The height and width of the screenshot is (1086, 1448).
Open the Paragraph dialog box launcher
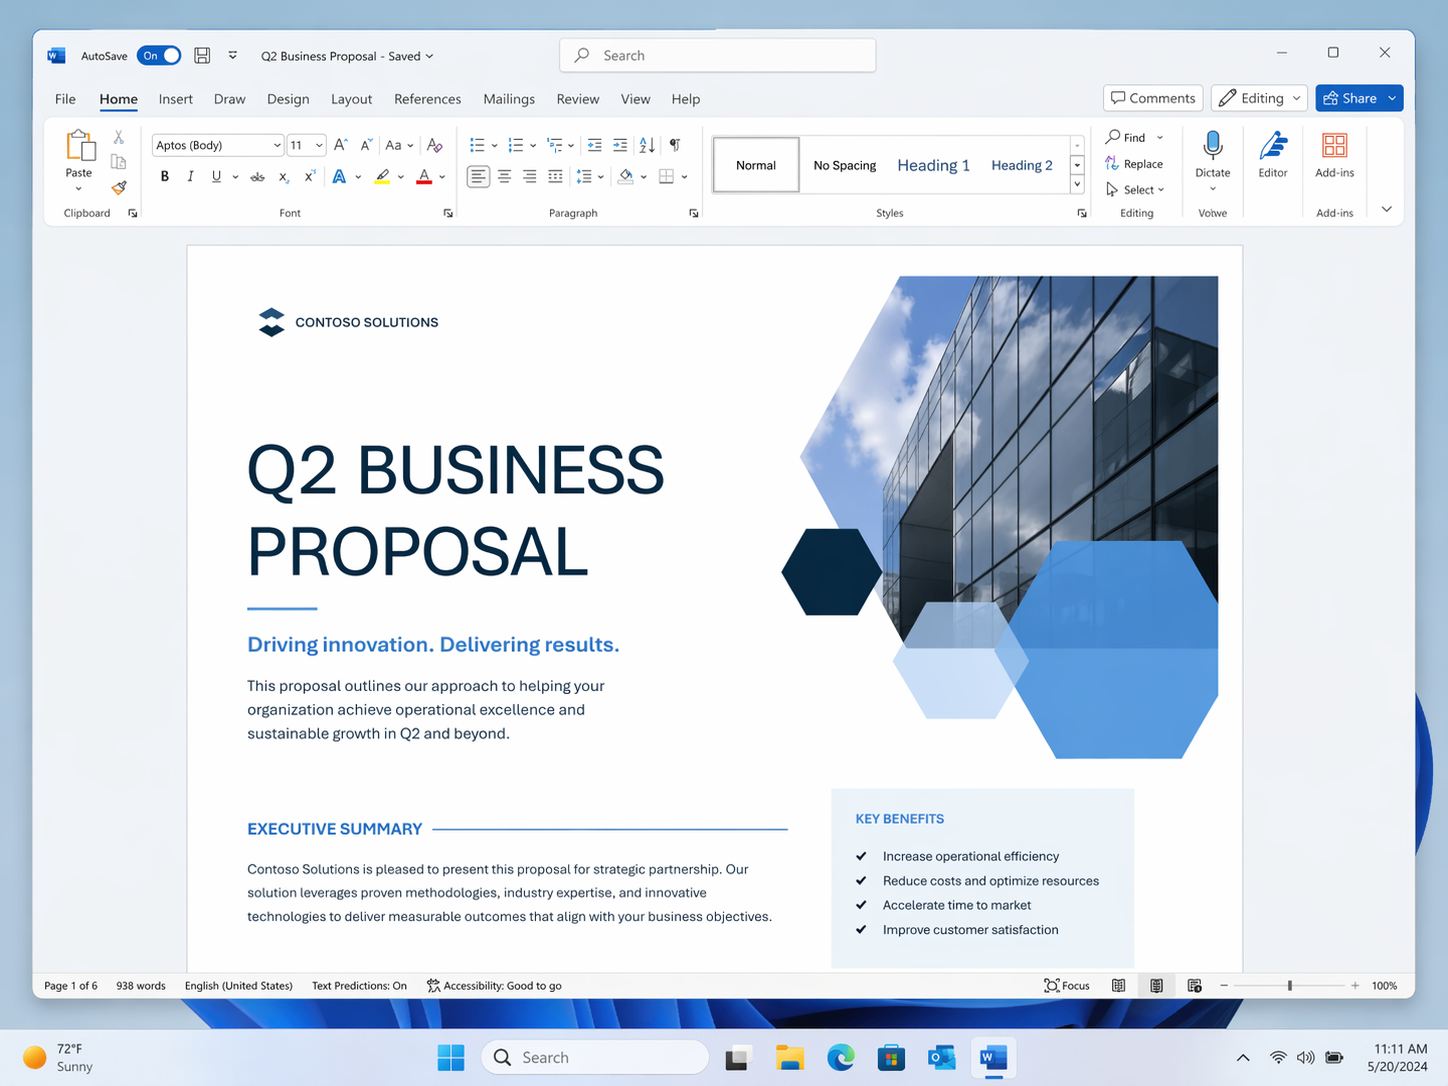pyautogui.click(x=694, y=213)
